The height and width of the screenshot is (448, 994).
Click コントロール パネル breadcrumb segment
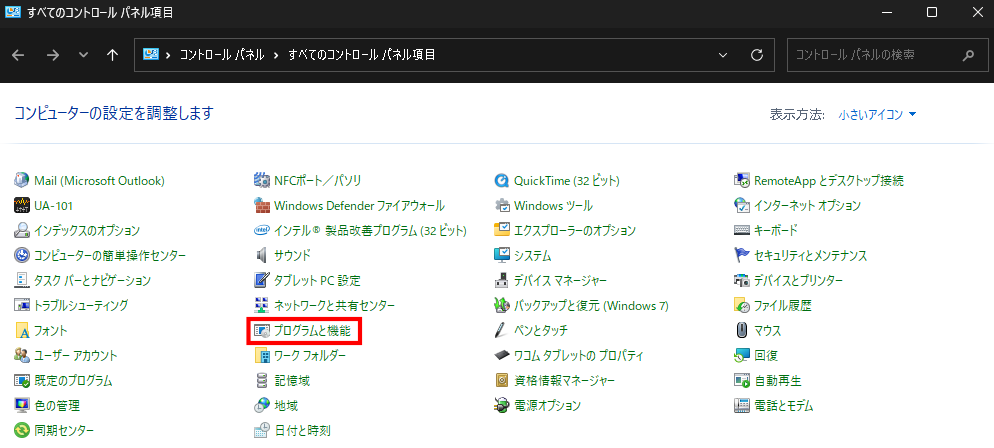tap(222, 55)
